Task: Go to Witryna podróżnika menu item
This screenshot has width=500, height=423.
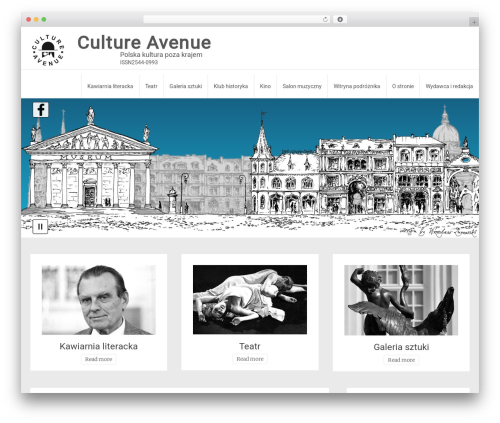Action: point(357,86)
